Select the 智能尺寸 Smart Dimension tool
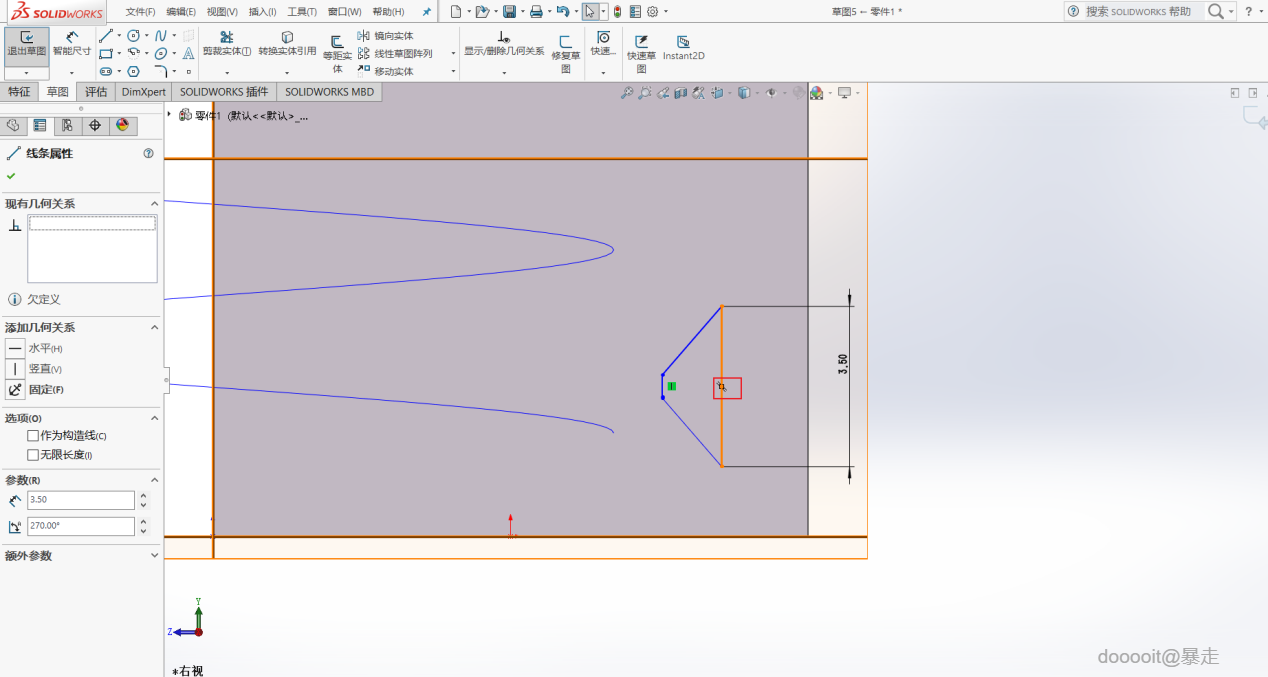The width and height of the screenshot is (1268, 677). [x=72, y=44]
